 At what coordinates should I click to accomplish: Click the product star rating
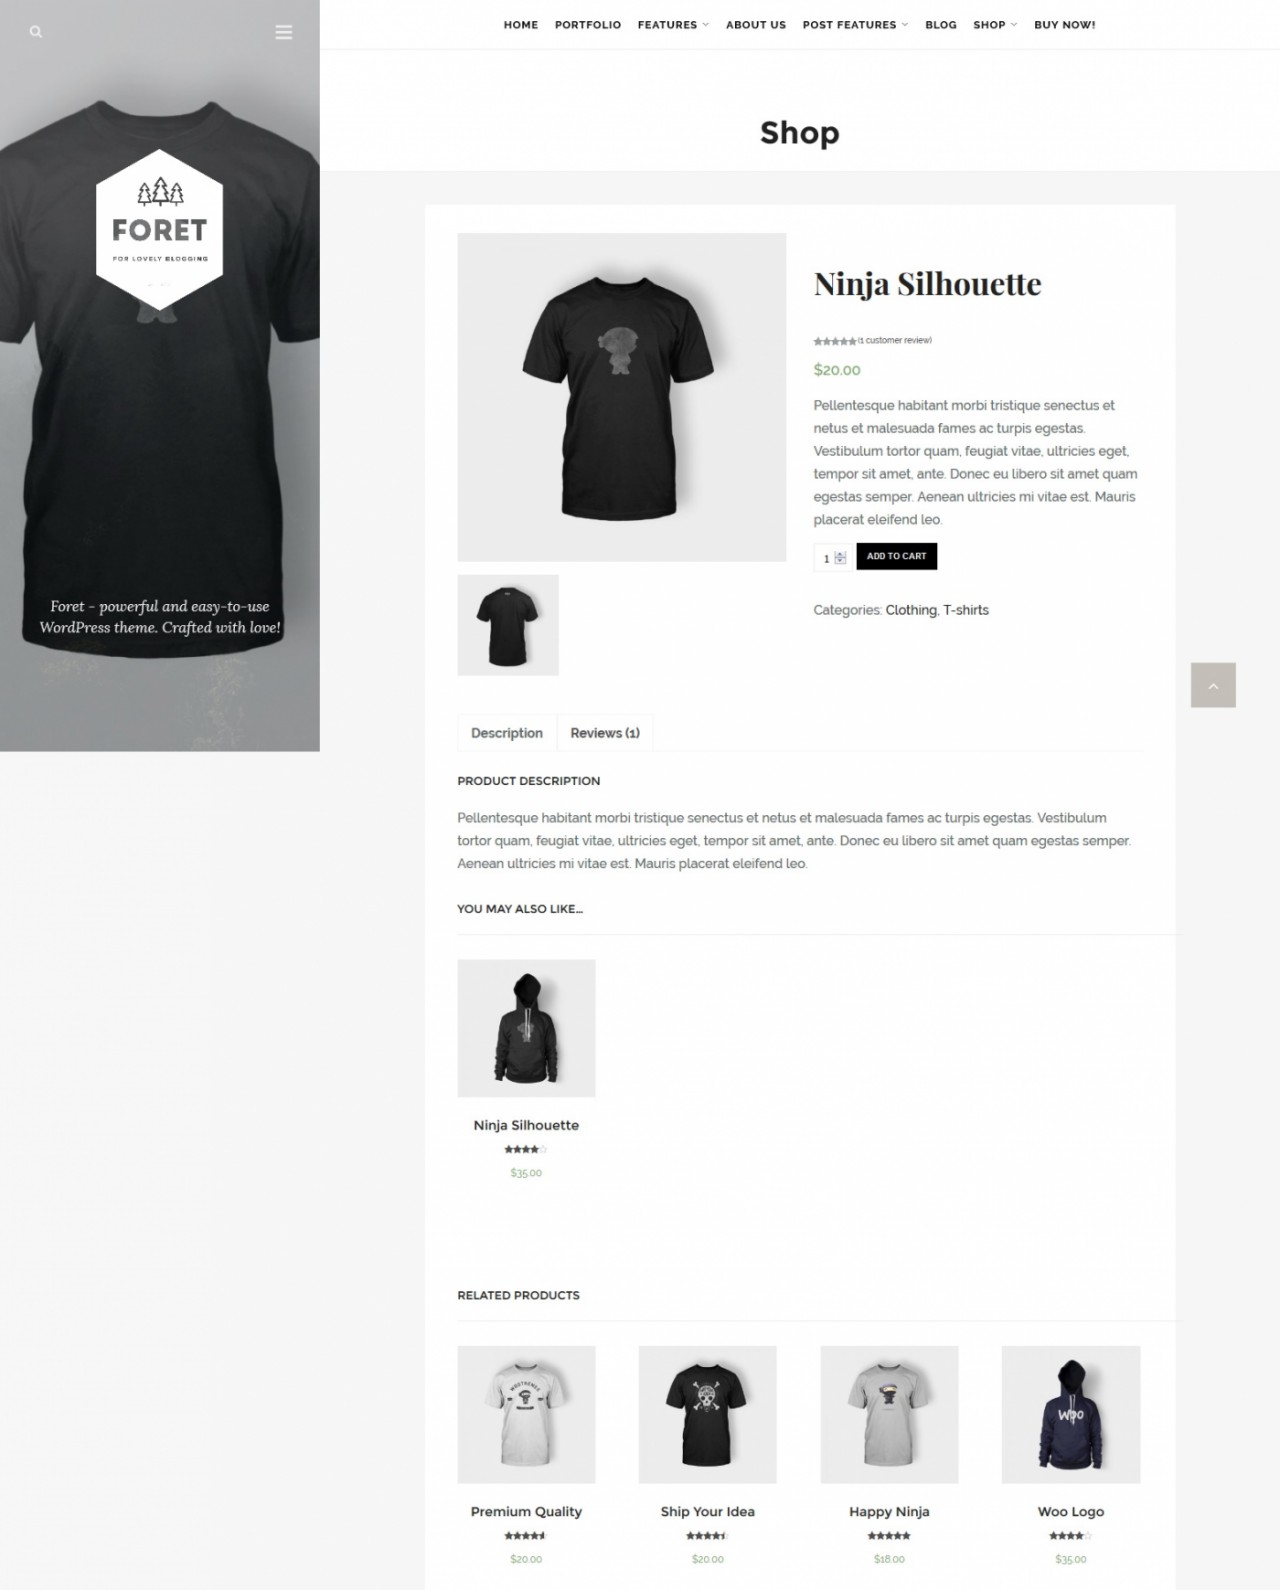(835, 341)
